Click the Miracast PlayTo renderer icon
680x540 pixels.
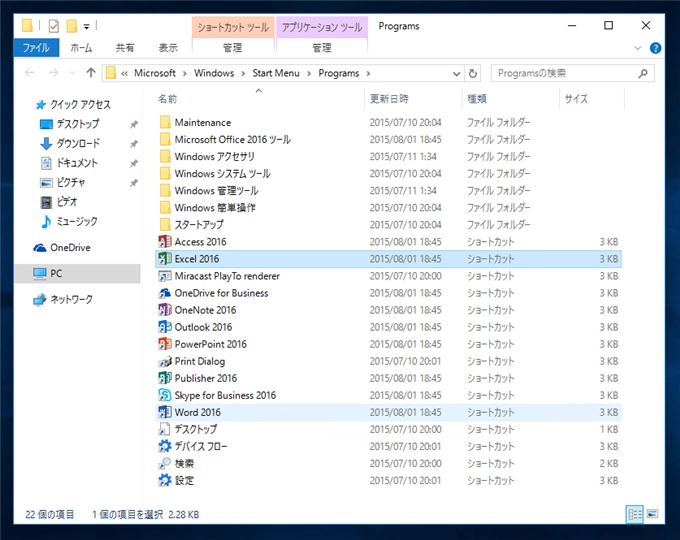[165, 276]
